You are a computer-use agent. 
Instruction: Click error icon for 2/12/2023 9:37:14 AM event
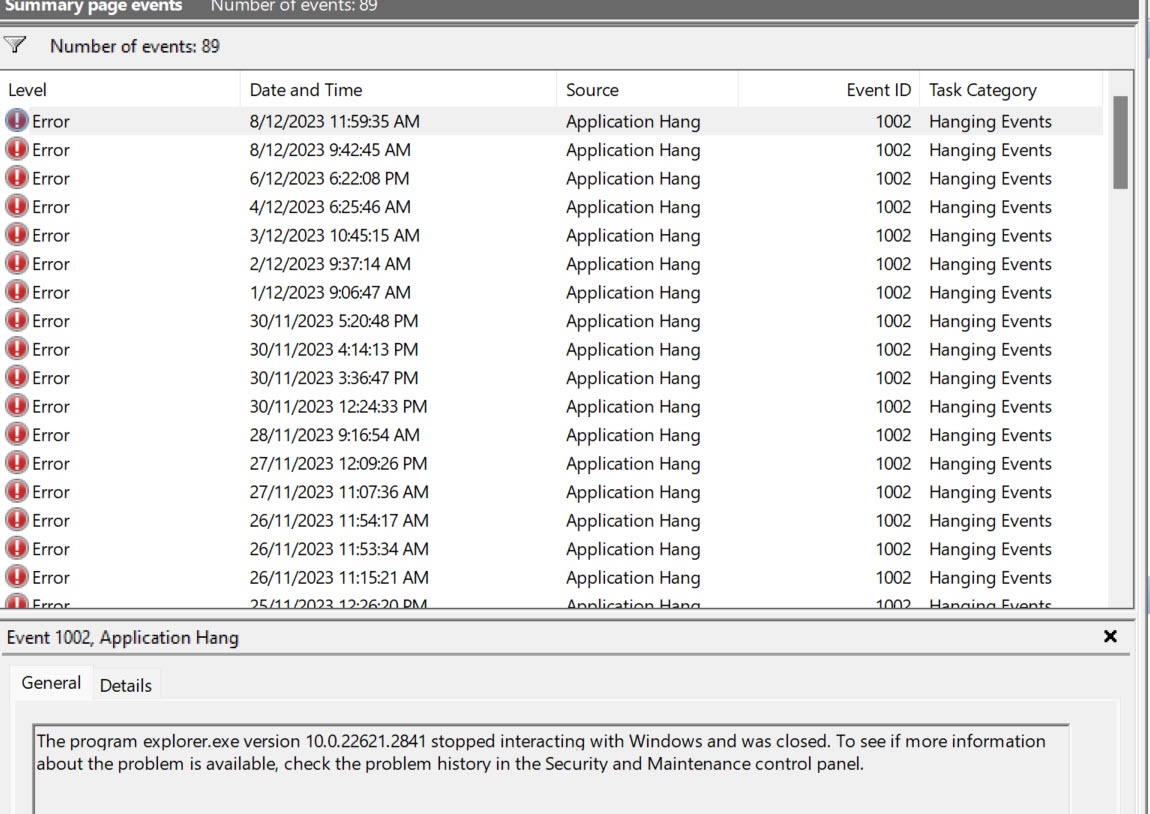click(16, 263)
